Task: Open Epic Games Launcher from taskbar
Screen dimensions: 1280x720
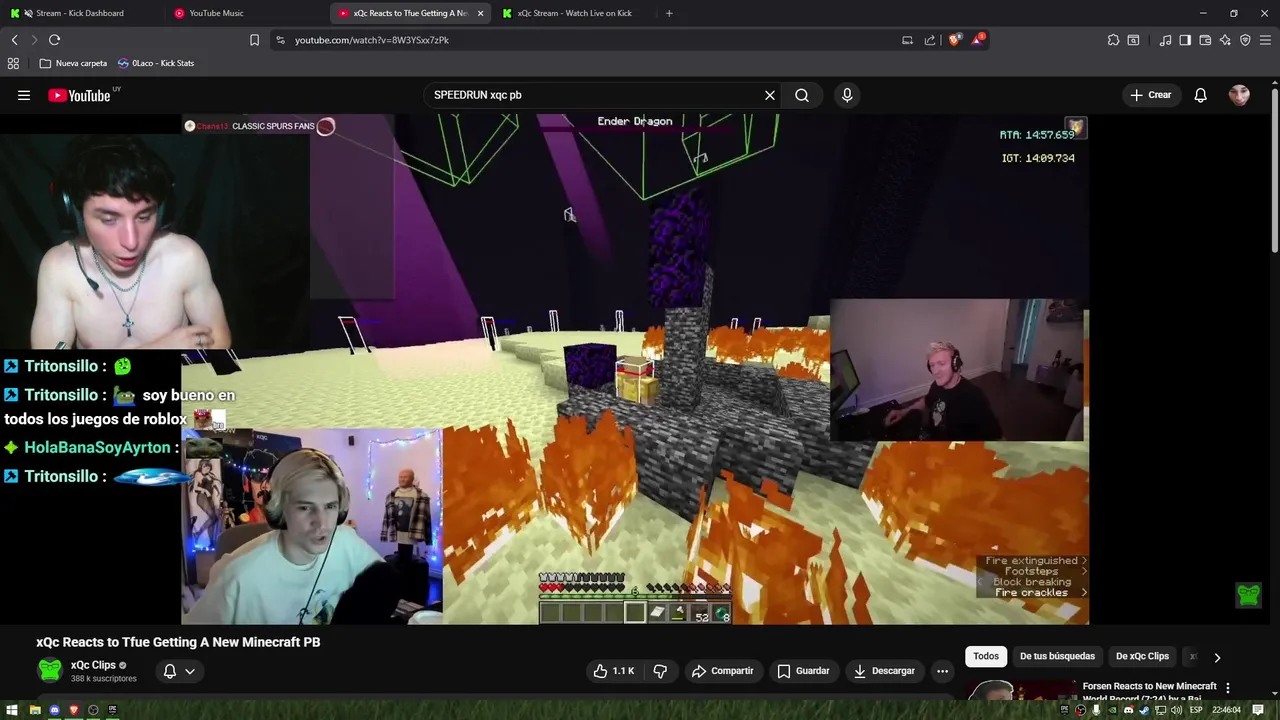Action: (x=112, y=710)
